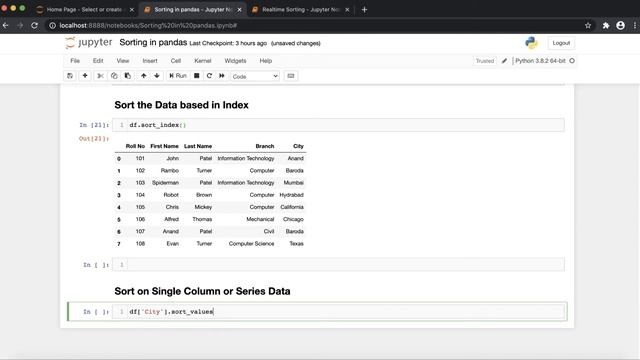Open the Kernel menu
640x360 pixels.
point(203,61)
